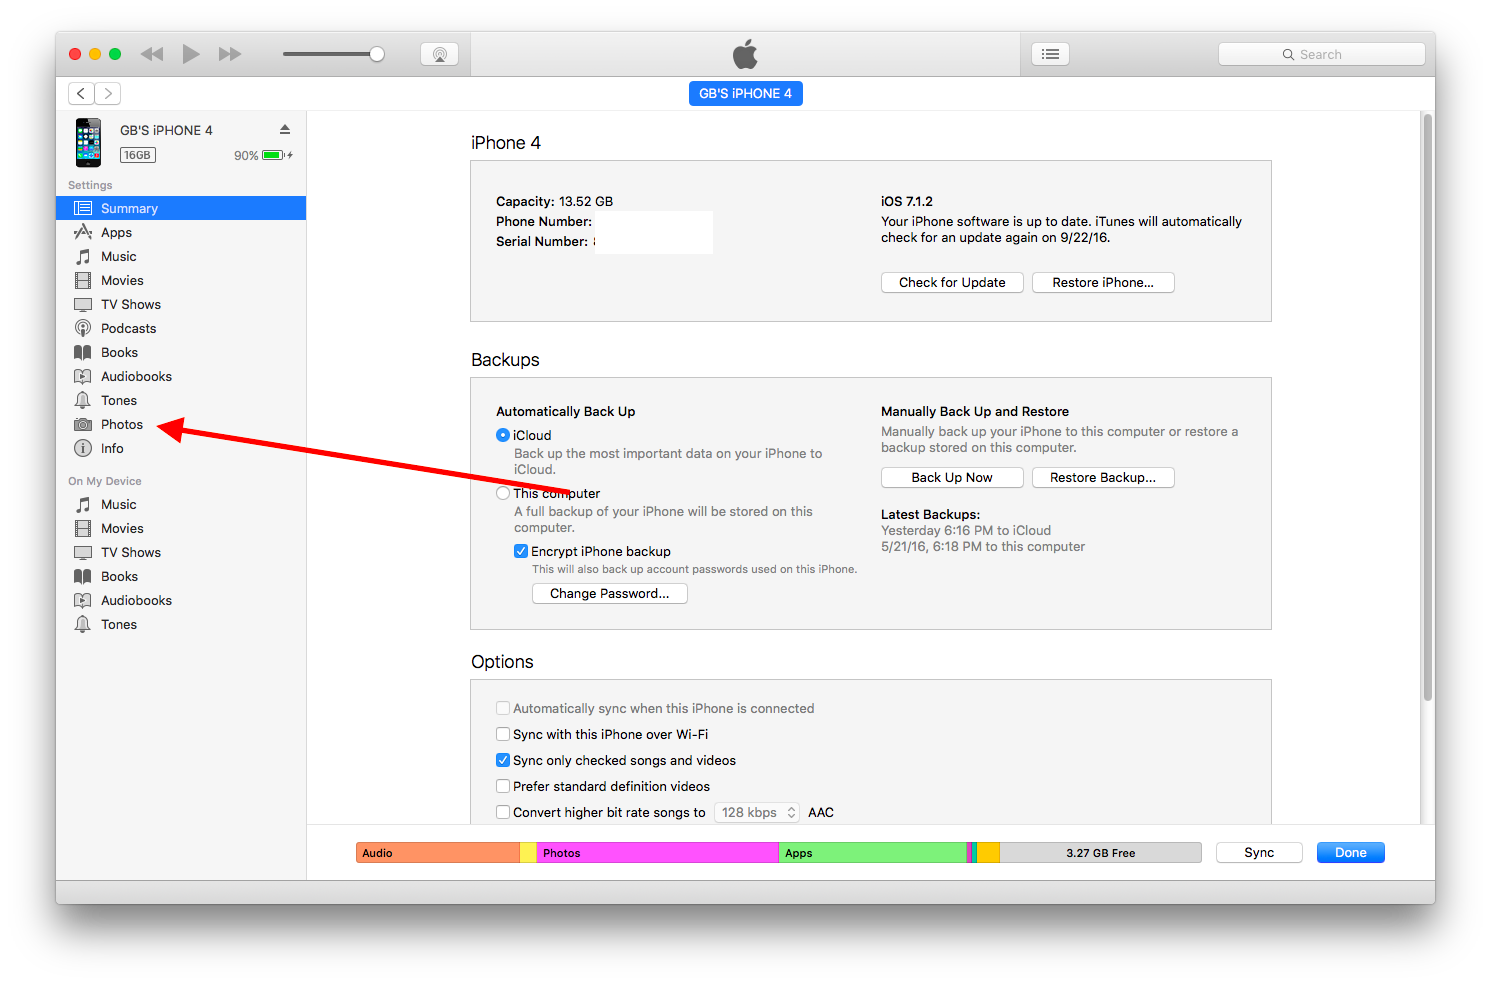Viewport: 1491px width, 984px height.
Task: Select This computer backup radio button
Action: tap(503, 493)
